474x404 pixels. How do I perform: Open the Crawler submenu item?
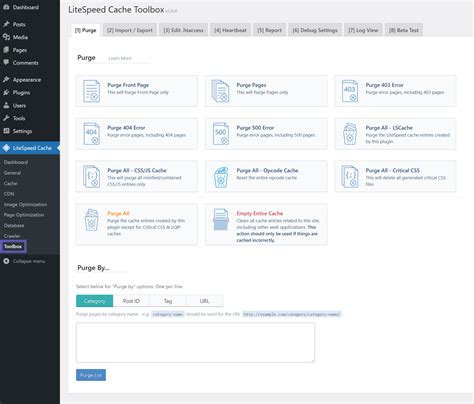coord(12,236)
